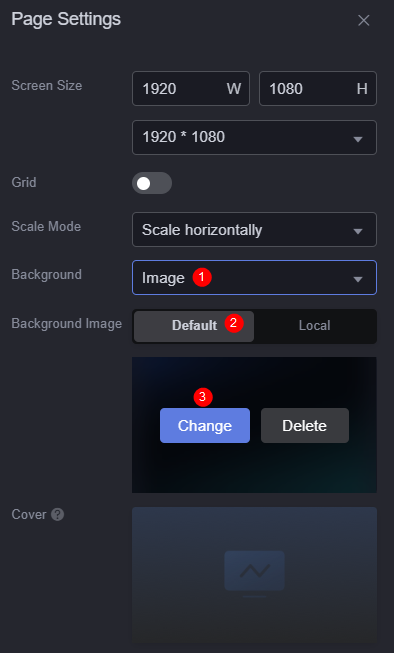Click the Cover help question mark icon
This screenshot has width=394, height=653.
pos(57,515)
